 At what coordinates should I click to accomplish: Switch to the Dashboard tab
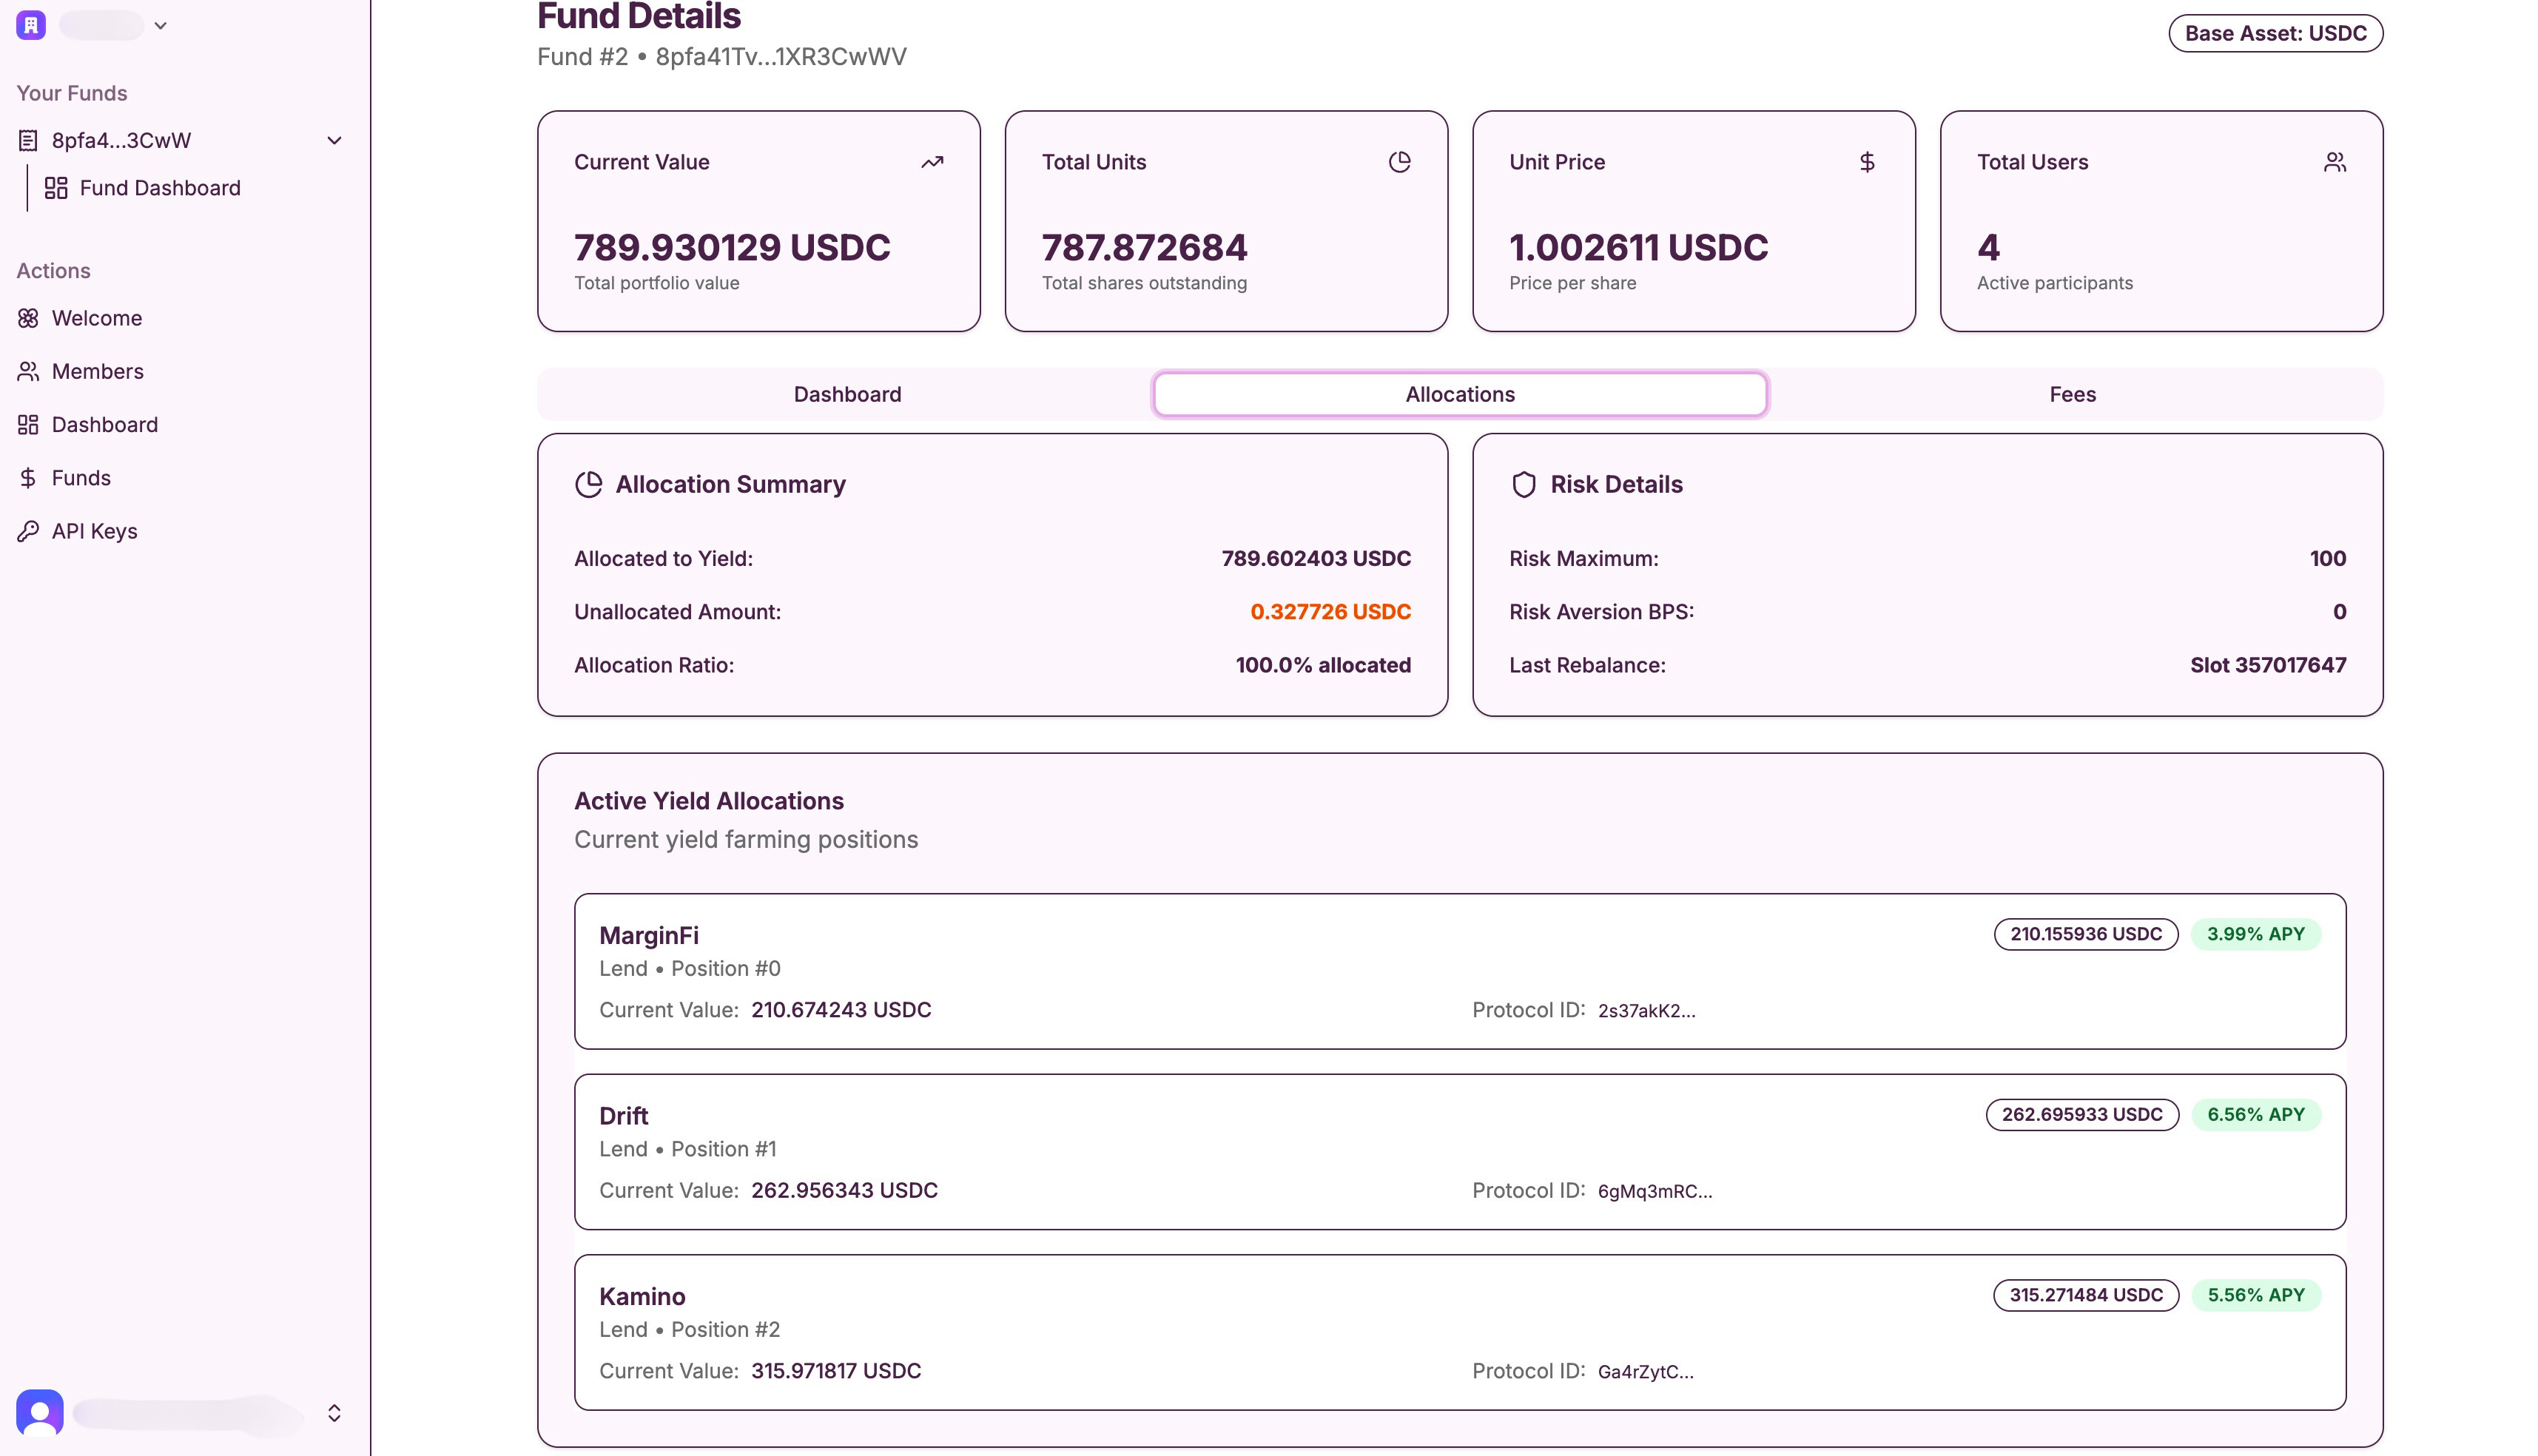847,394
